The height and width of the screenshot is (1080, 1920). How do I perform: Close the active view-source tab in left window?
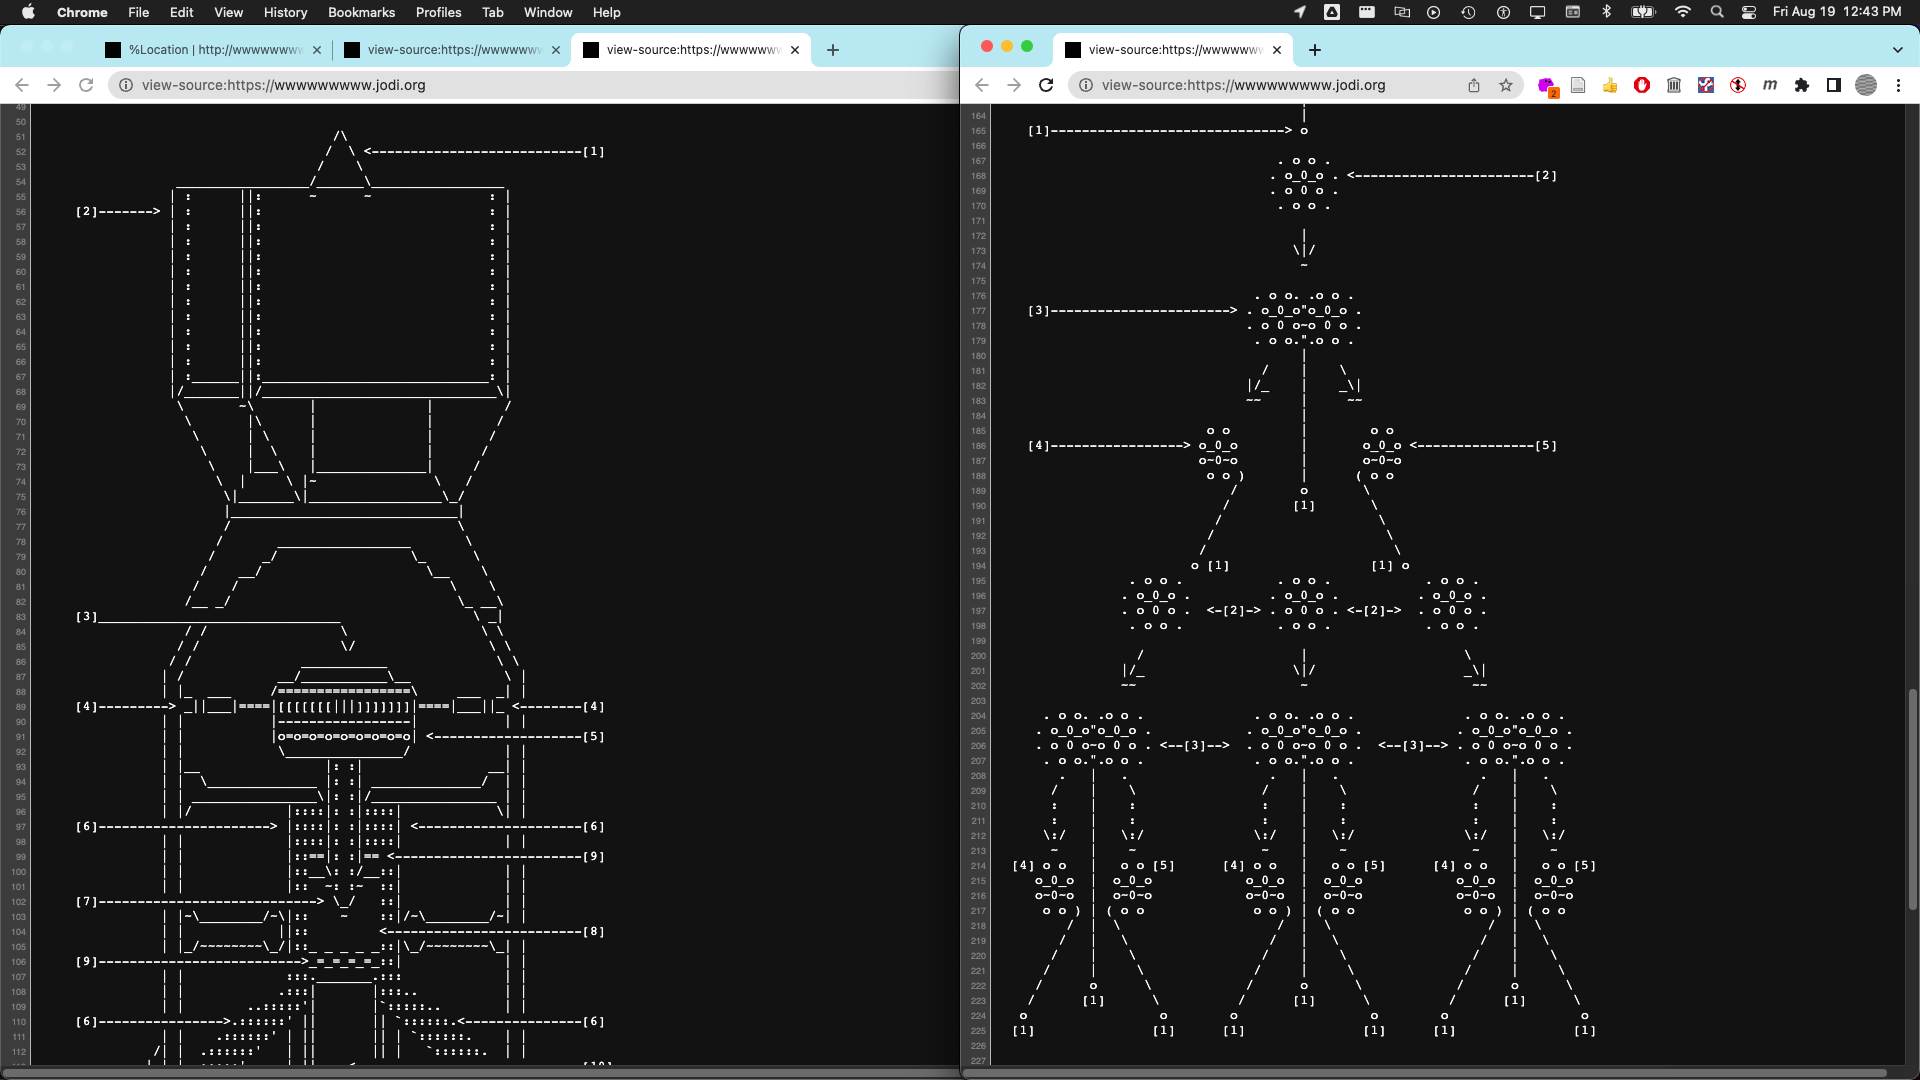(x=795, y=50)
